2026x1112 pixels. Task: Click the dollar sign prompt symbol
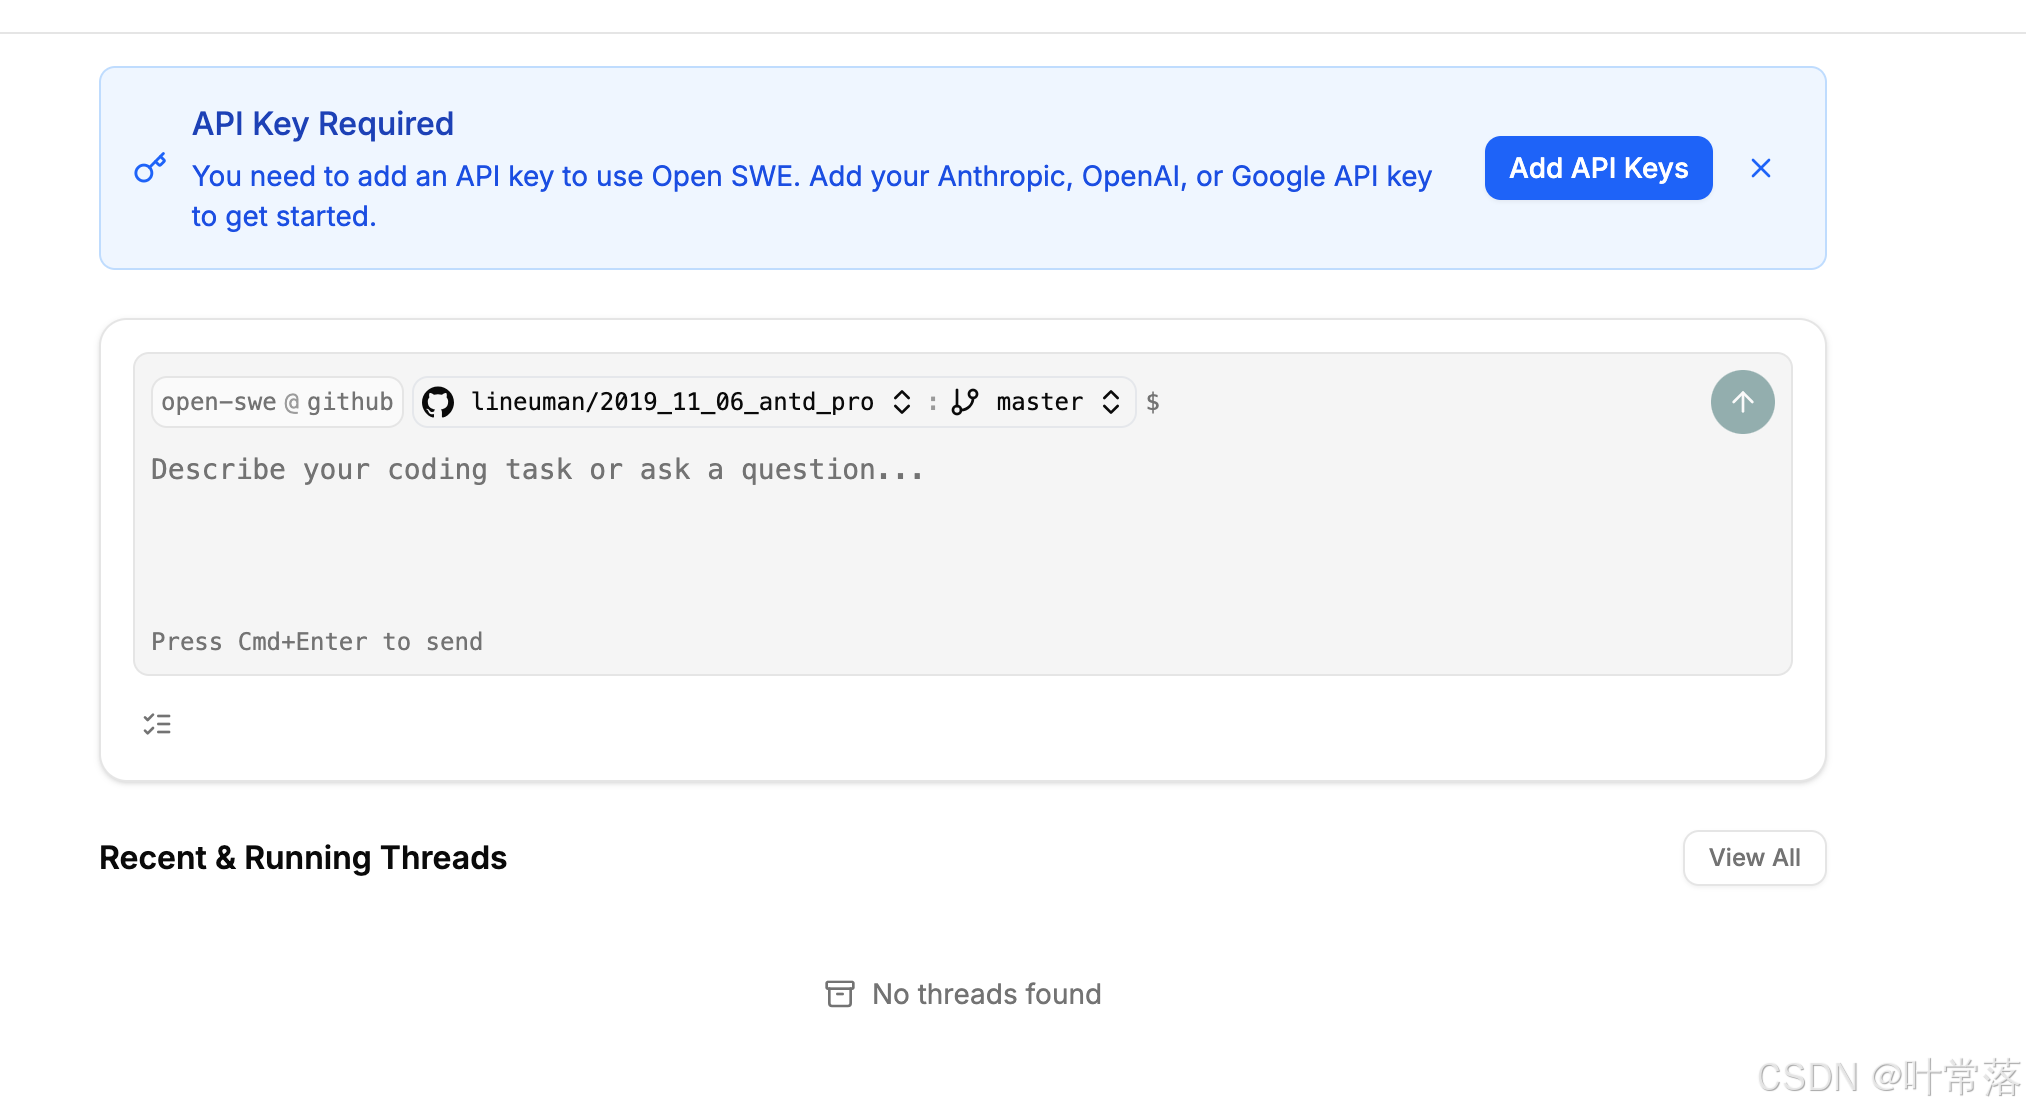pos(1153,402)
